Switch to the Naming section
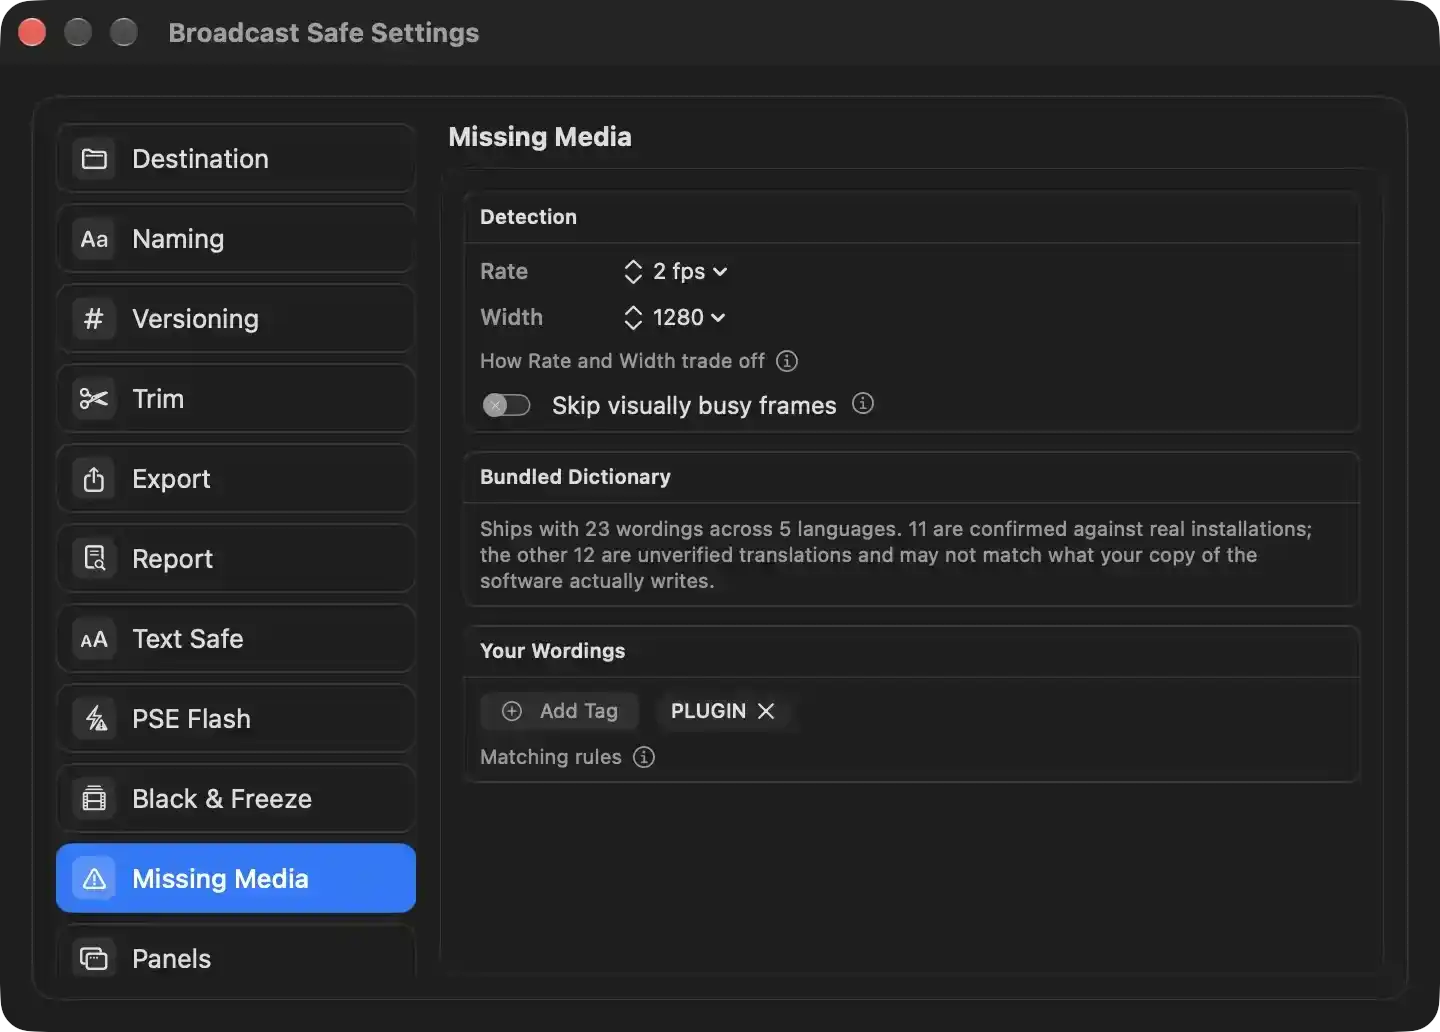 click(x=236, y=239)
